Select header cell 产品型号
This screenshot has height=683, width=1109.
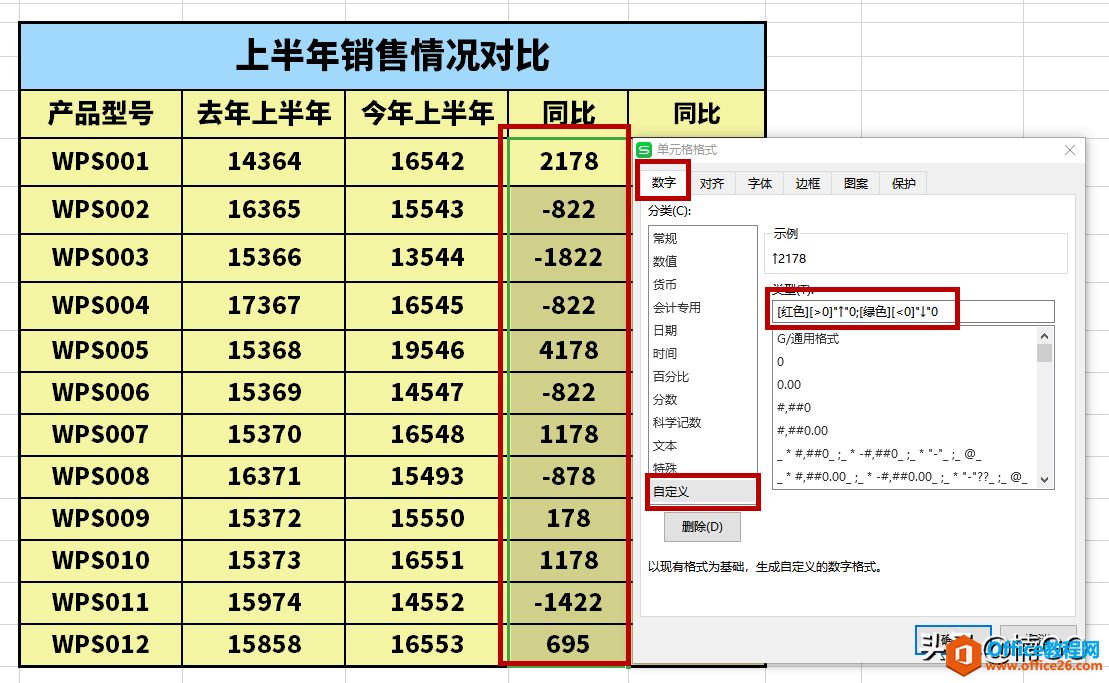(101, 114)
